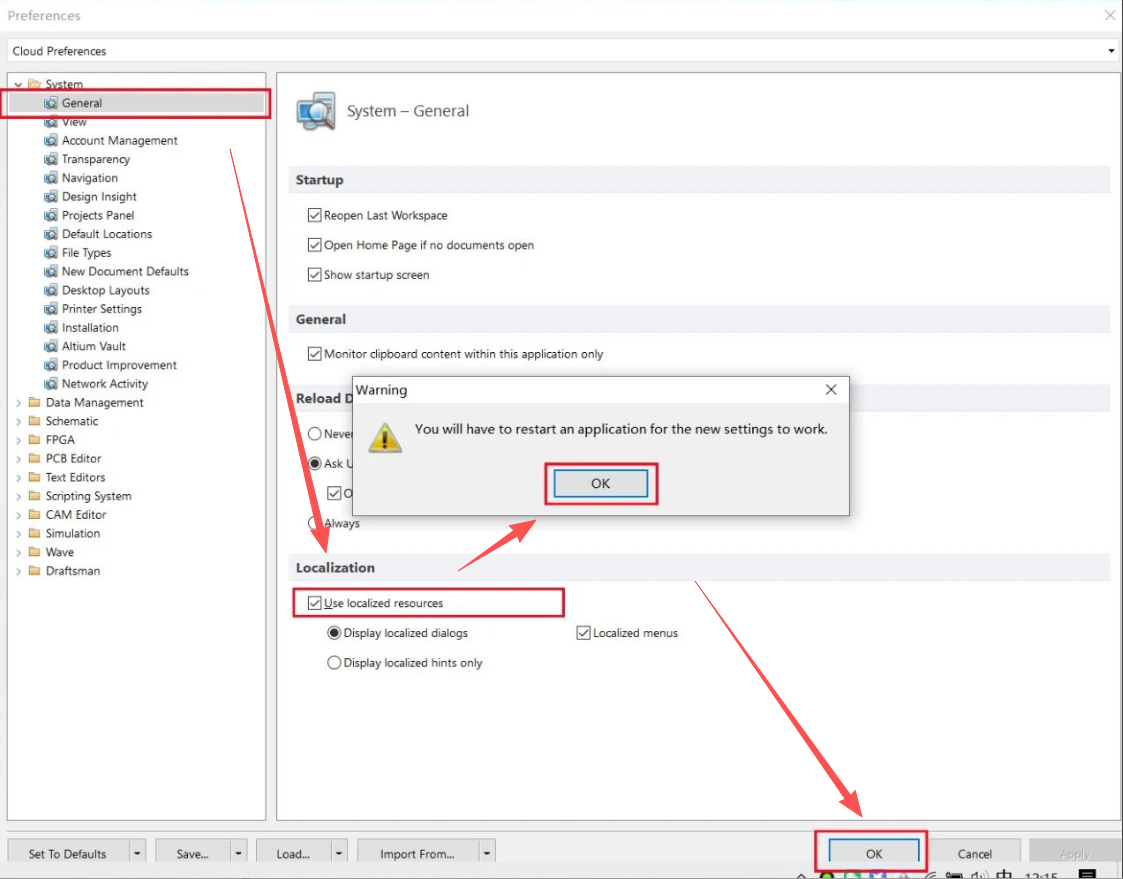Click the Account Management page icon
The height and width of the screenshot is (879, 1123).
[x=51, y=141]
